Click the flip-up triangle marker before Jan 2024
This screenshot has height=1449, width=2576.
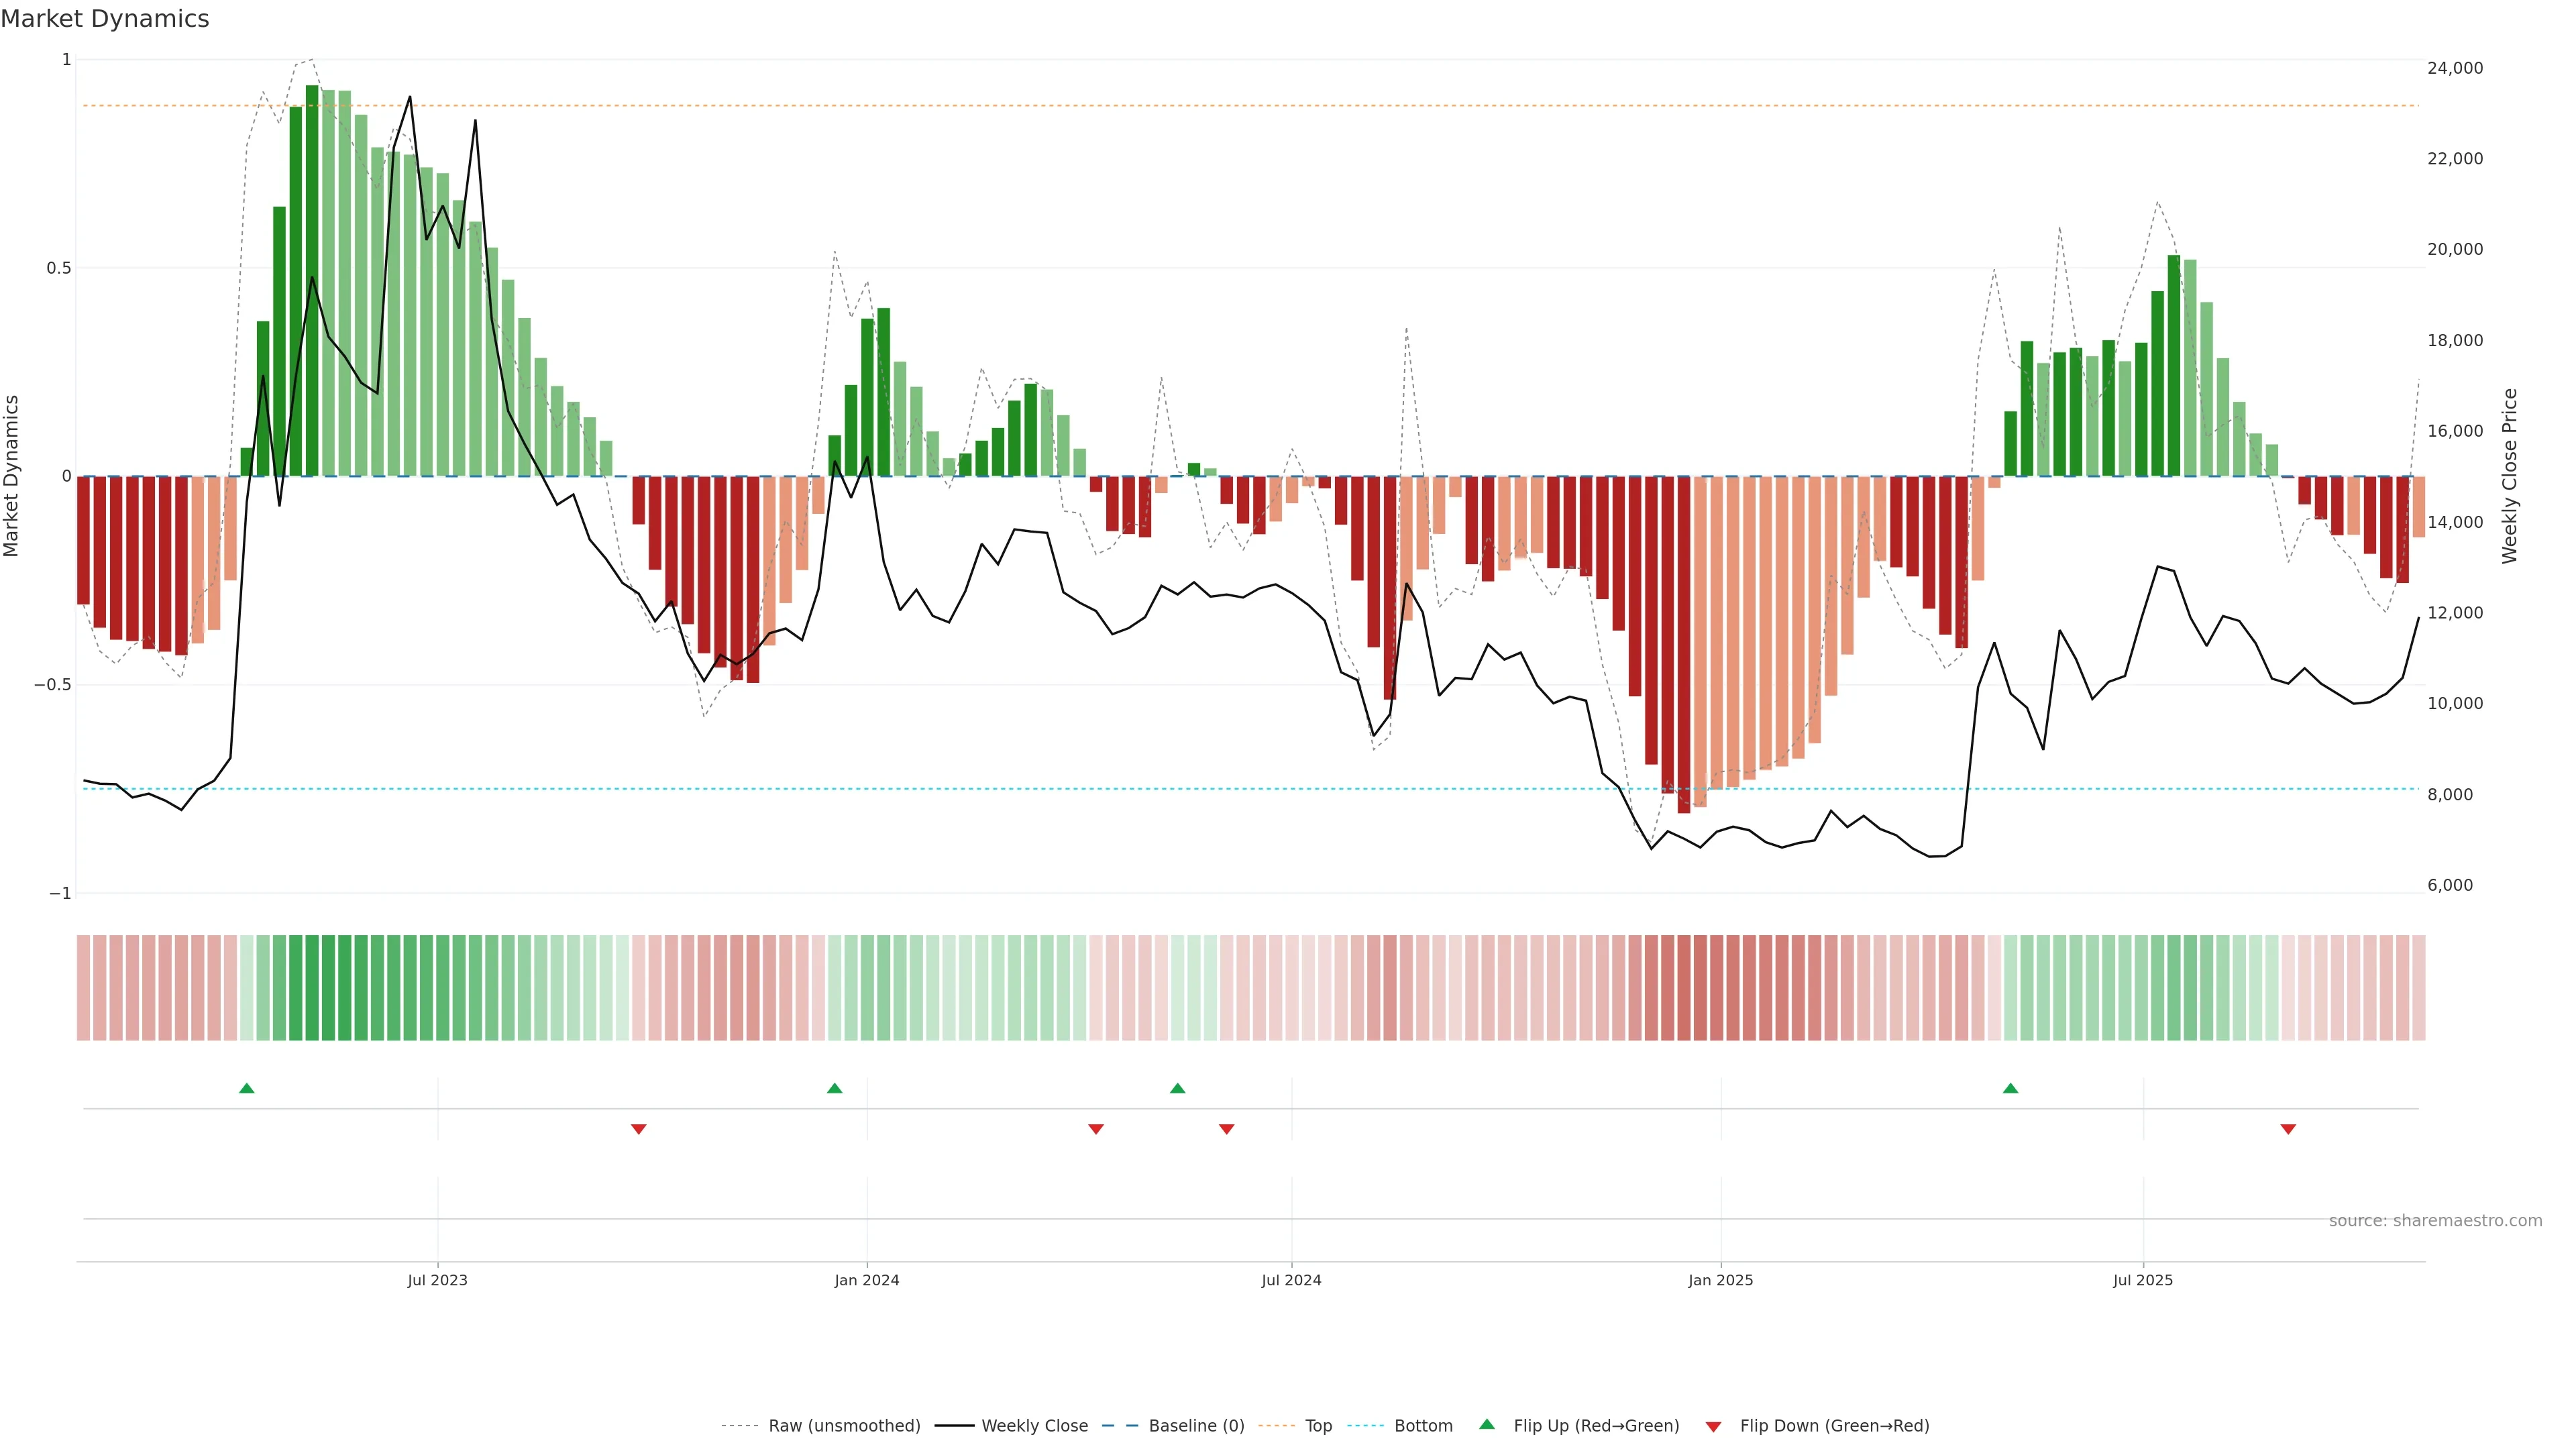tap(835, 1088)
